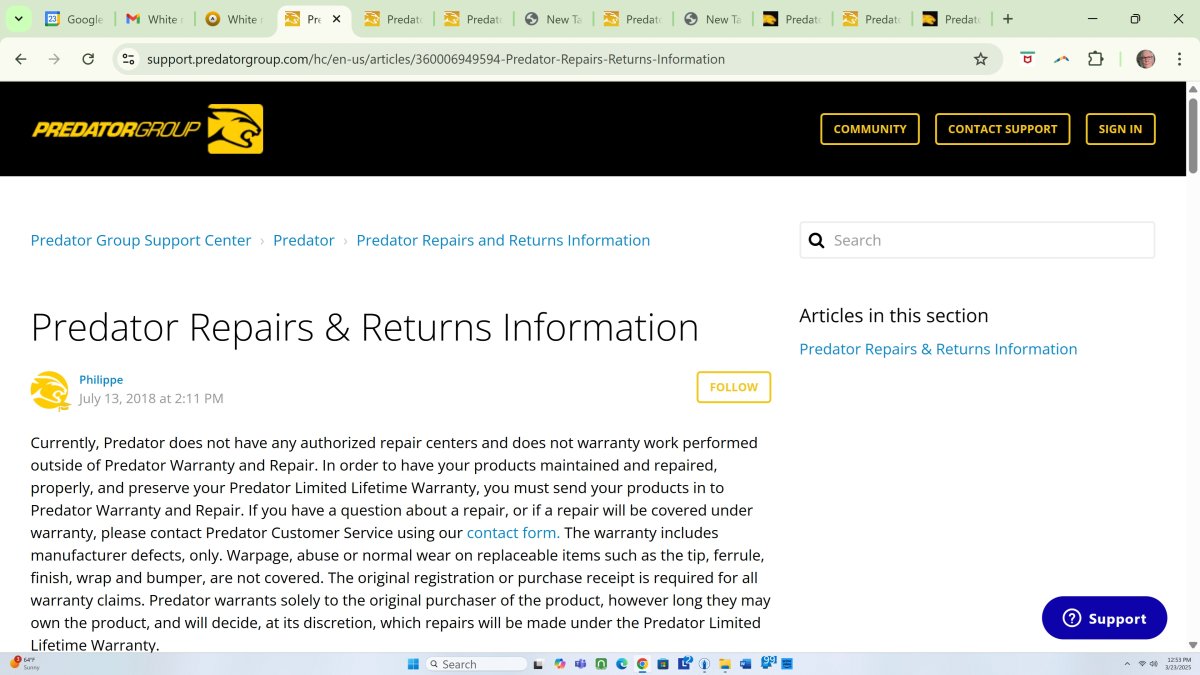This screenshot has height=675, width=1200.
Task: Open a new browser tab with plus
Action: pyautogui.click(x=1008, y=19)
